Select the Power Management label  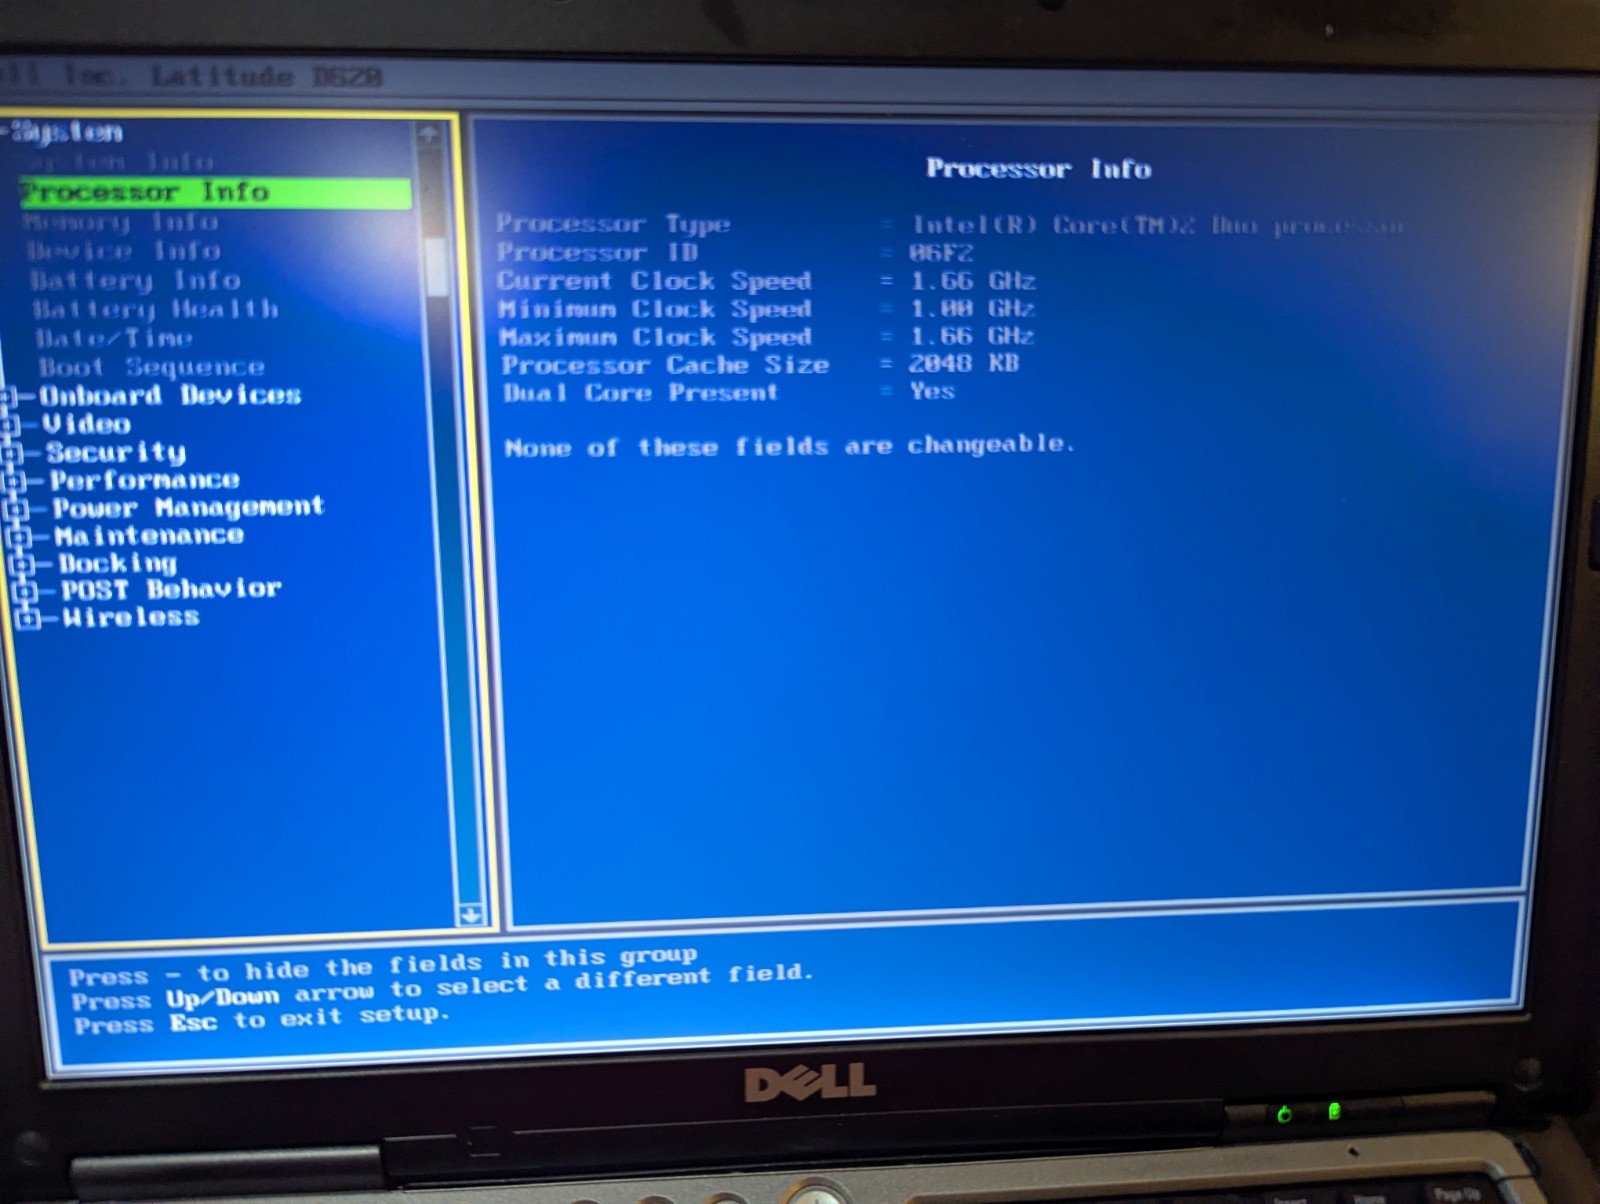coord(189,507)
